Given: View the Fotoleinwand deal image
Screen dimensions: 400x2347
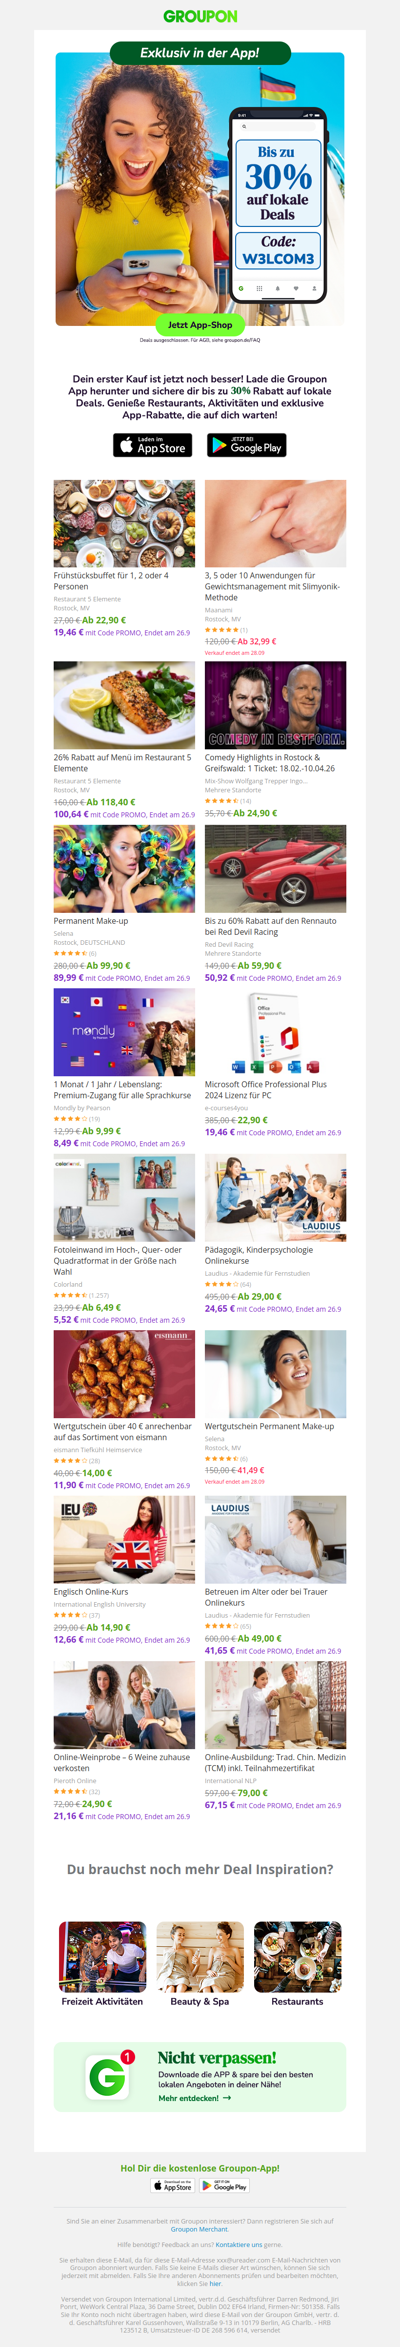Looking at the screenshot, I should pos(124,1198).
